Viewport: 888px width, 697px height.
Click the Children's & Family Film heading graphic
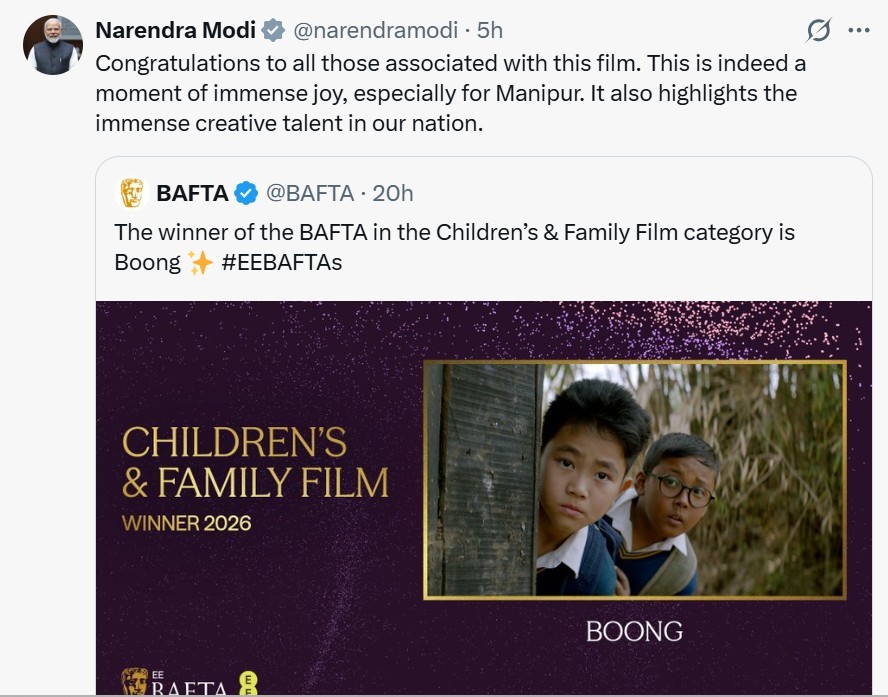[254, 462]
